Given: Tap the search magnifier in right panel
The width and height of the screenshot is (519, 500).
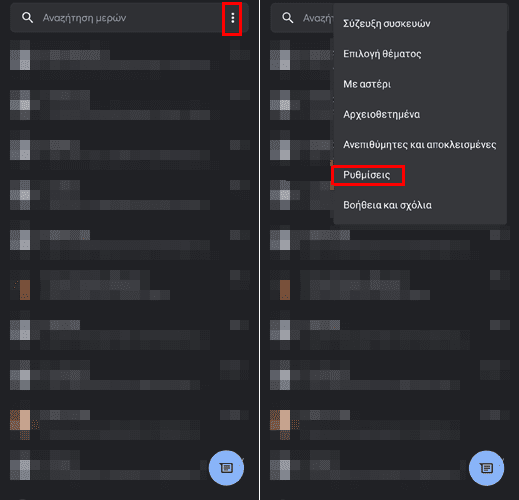Looking at the screenshot, I should (x=288, y=18).
